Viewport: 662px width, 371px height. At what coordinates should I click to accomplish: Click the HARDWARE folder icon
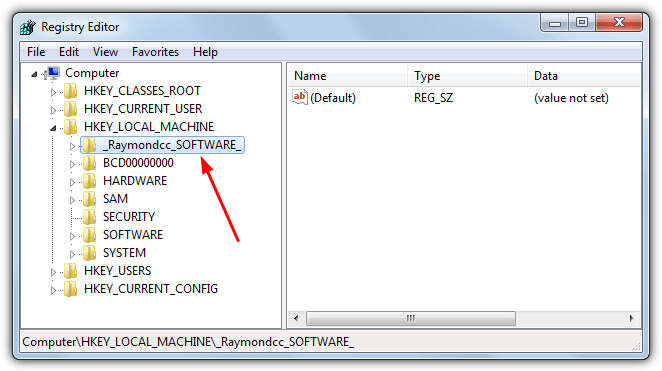(89, 181)
